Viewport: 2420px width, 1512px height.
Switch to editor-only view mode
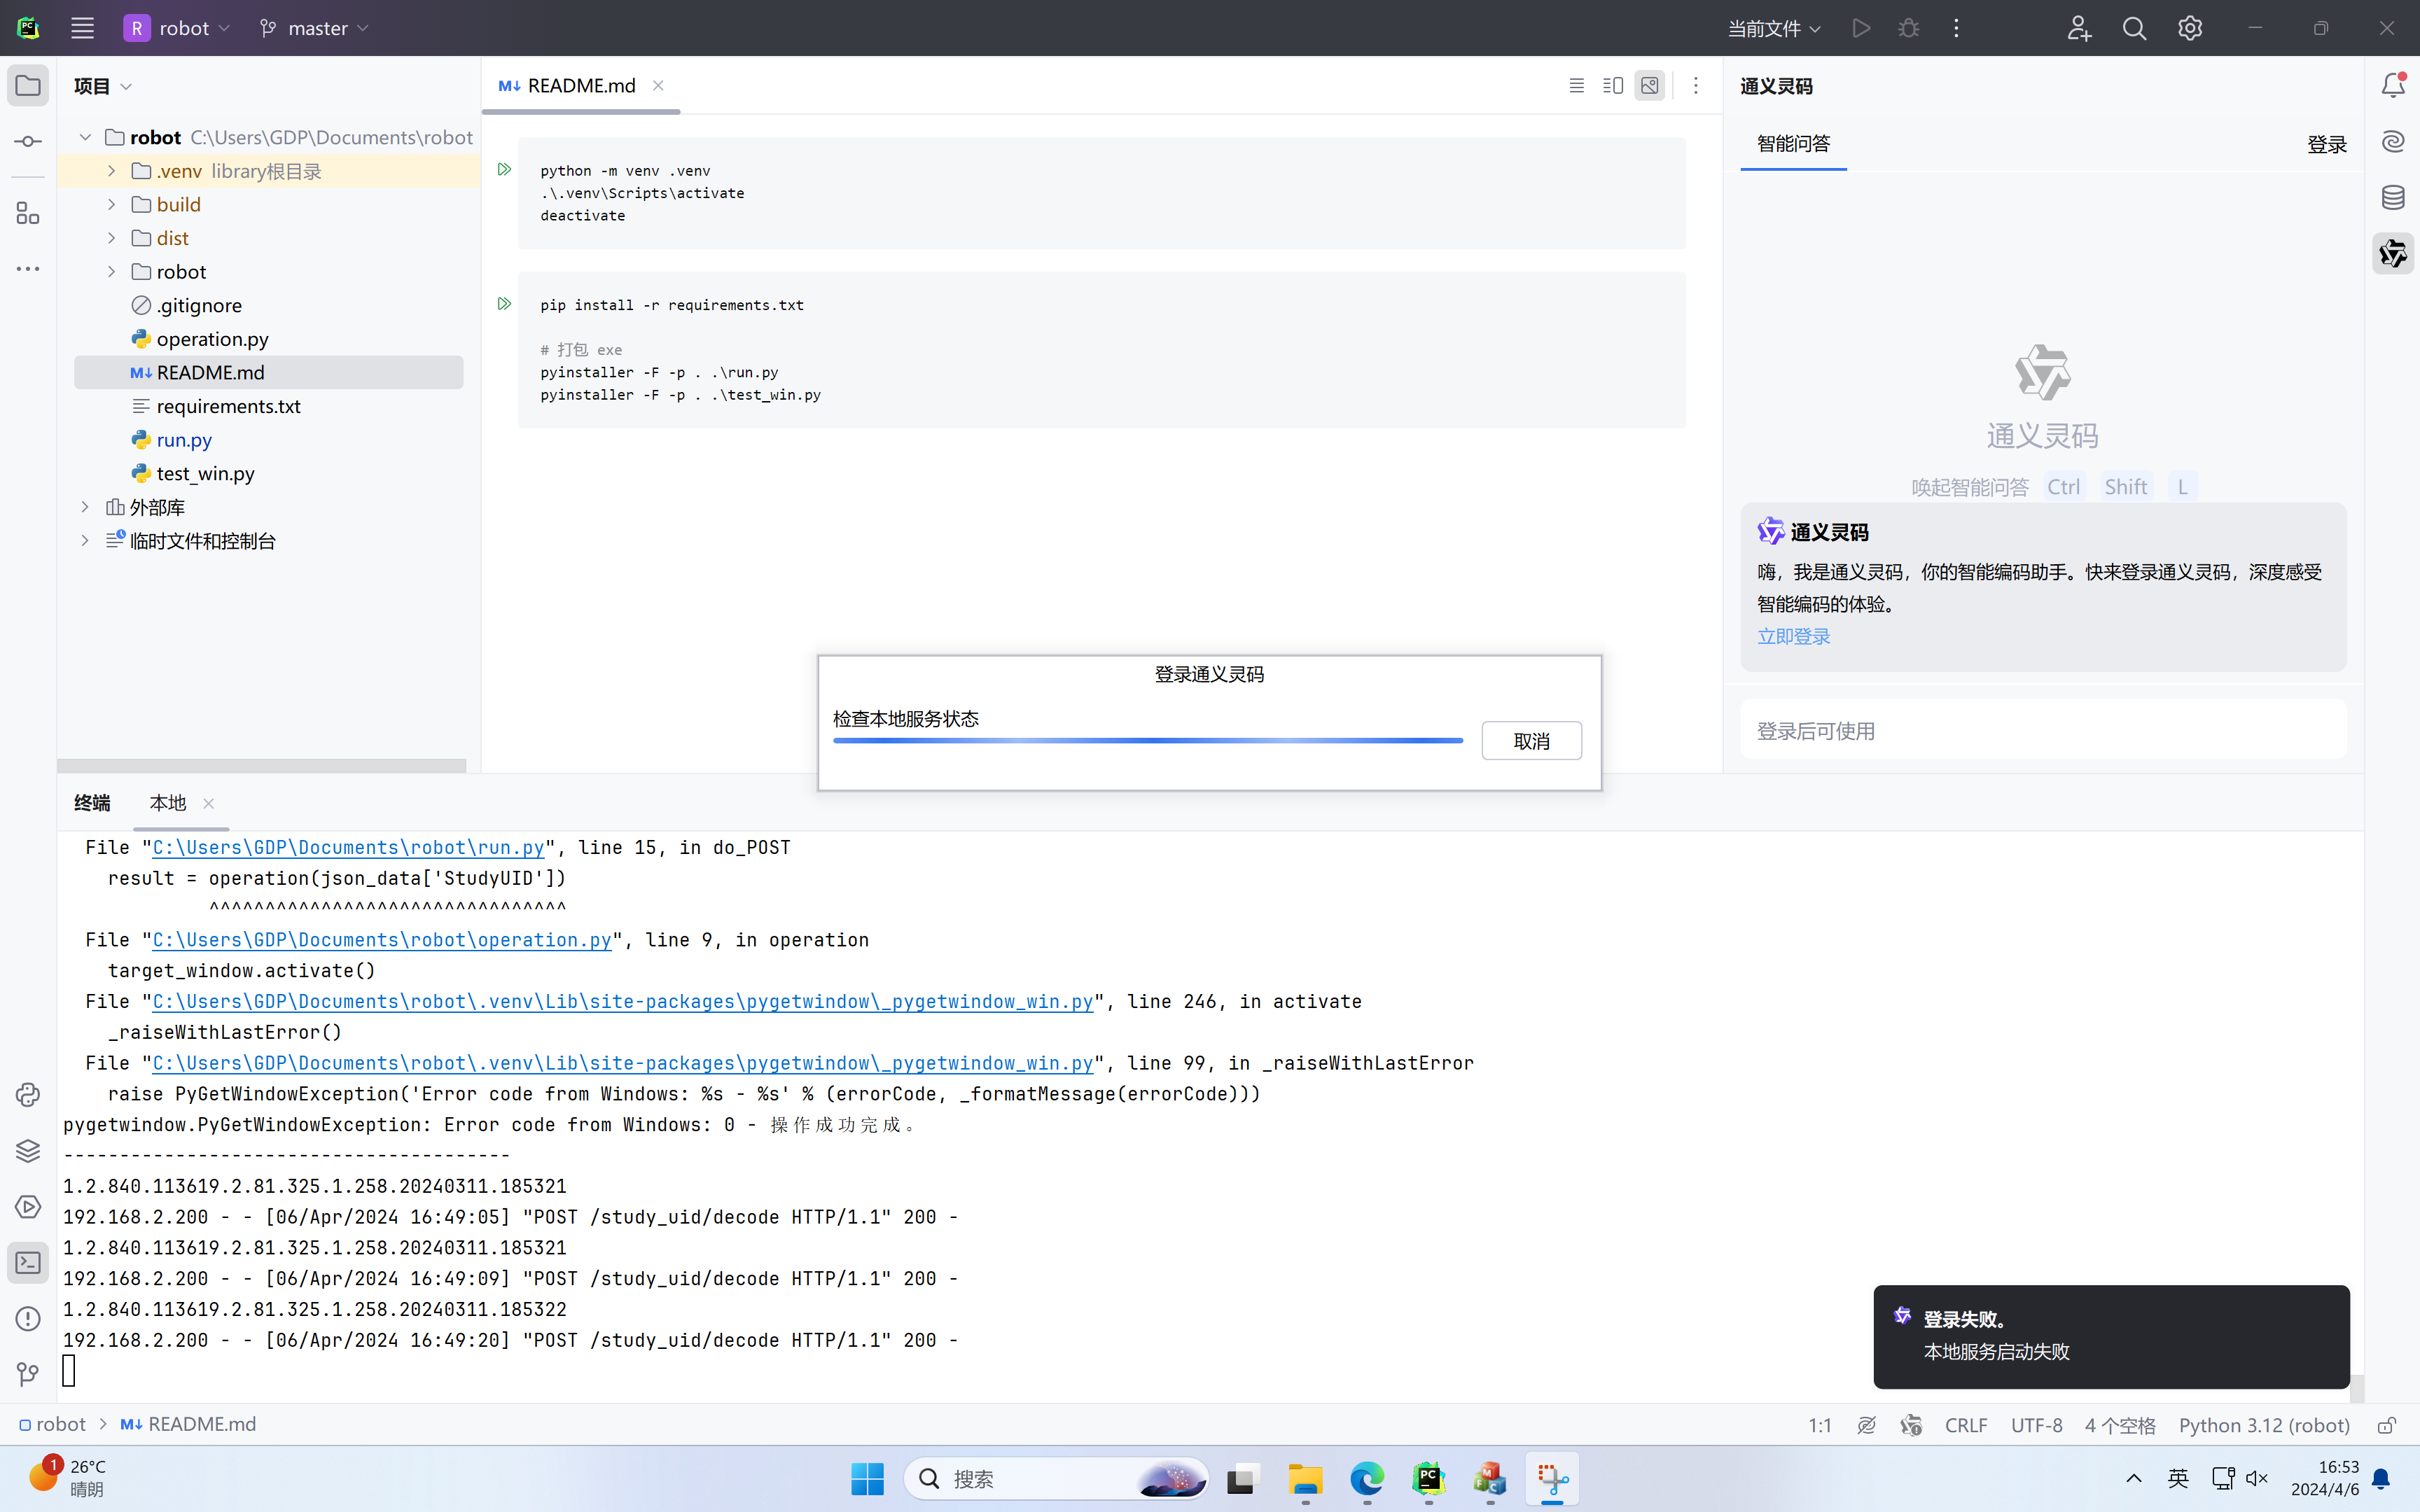click(1576, 86)
